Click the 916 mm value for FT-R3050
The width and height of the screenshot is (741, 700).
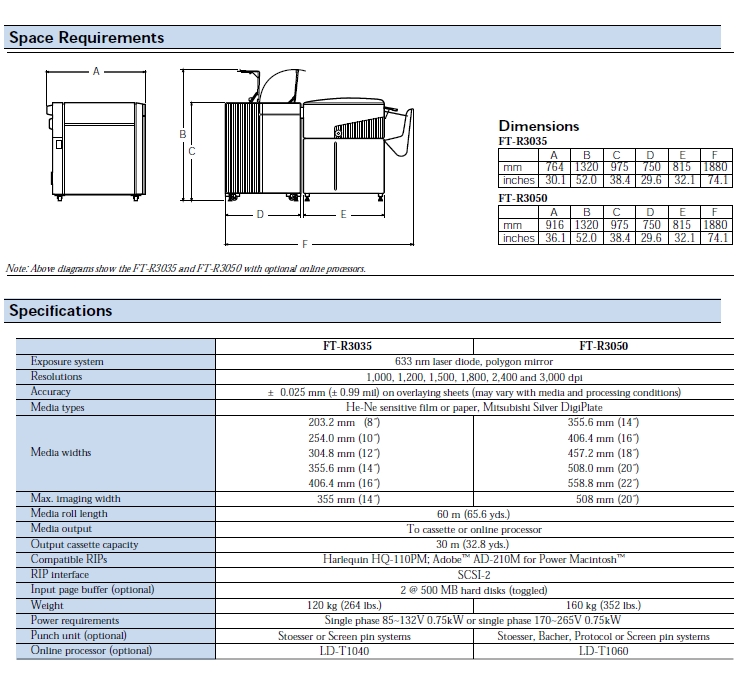coord(555,226)
